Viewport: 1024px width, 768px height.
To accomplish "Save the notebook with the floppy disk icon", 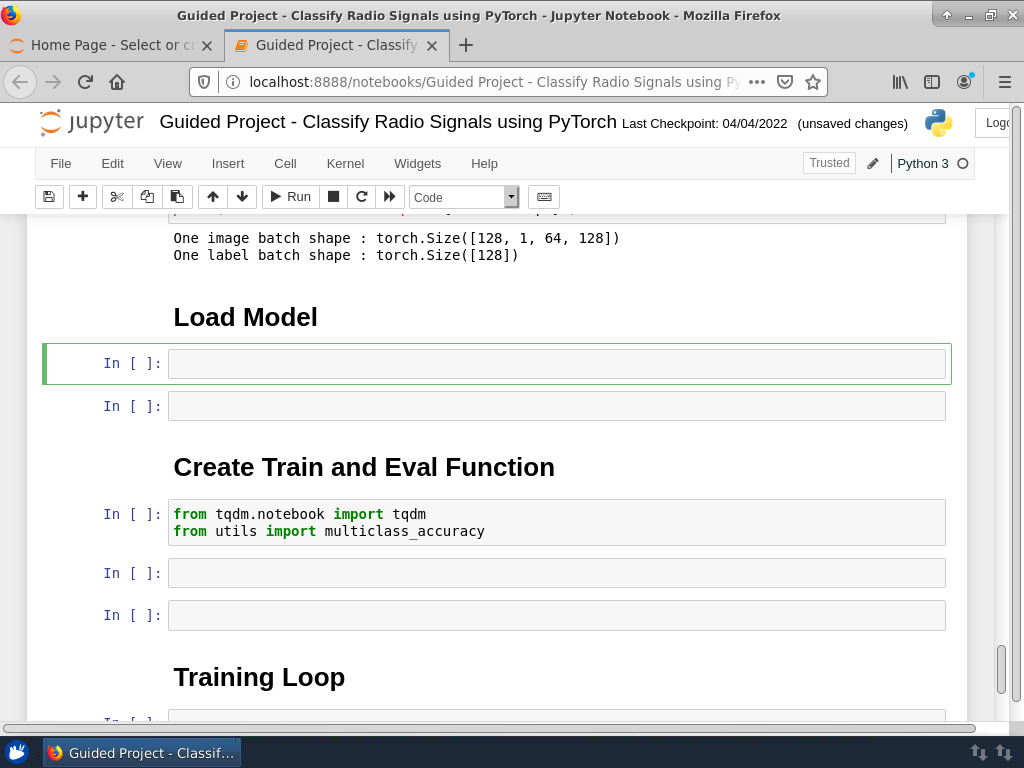I will [49, 197].
